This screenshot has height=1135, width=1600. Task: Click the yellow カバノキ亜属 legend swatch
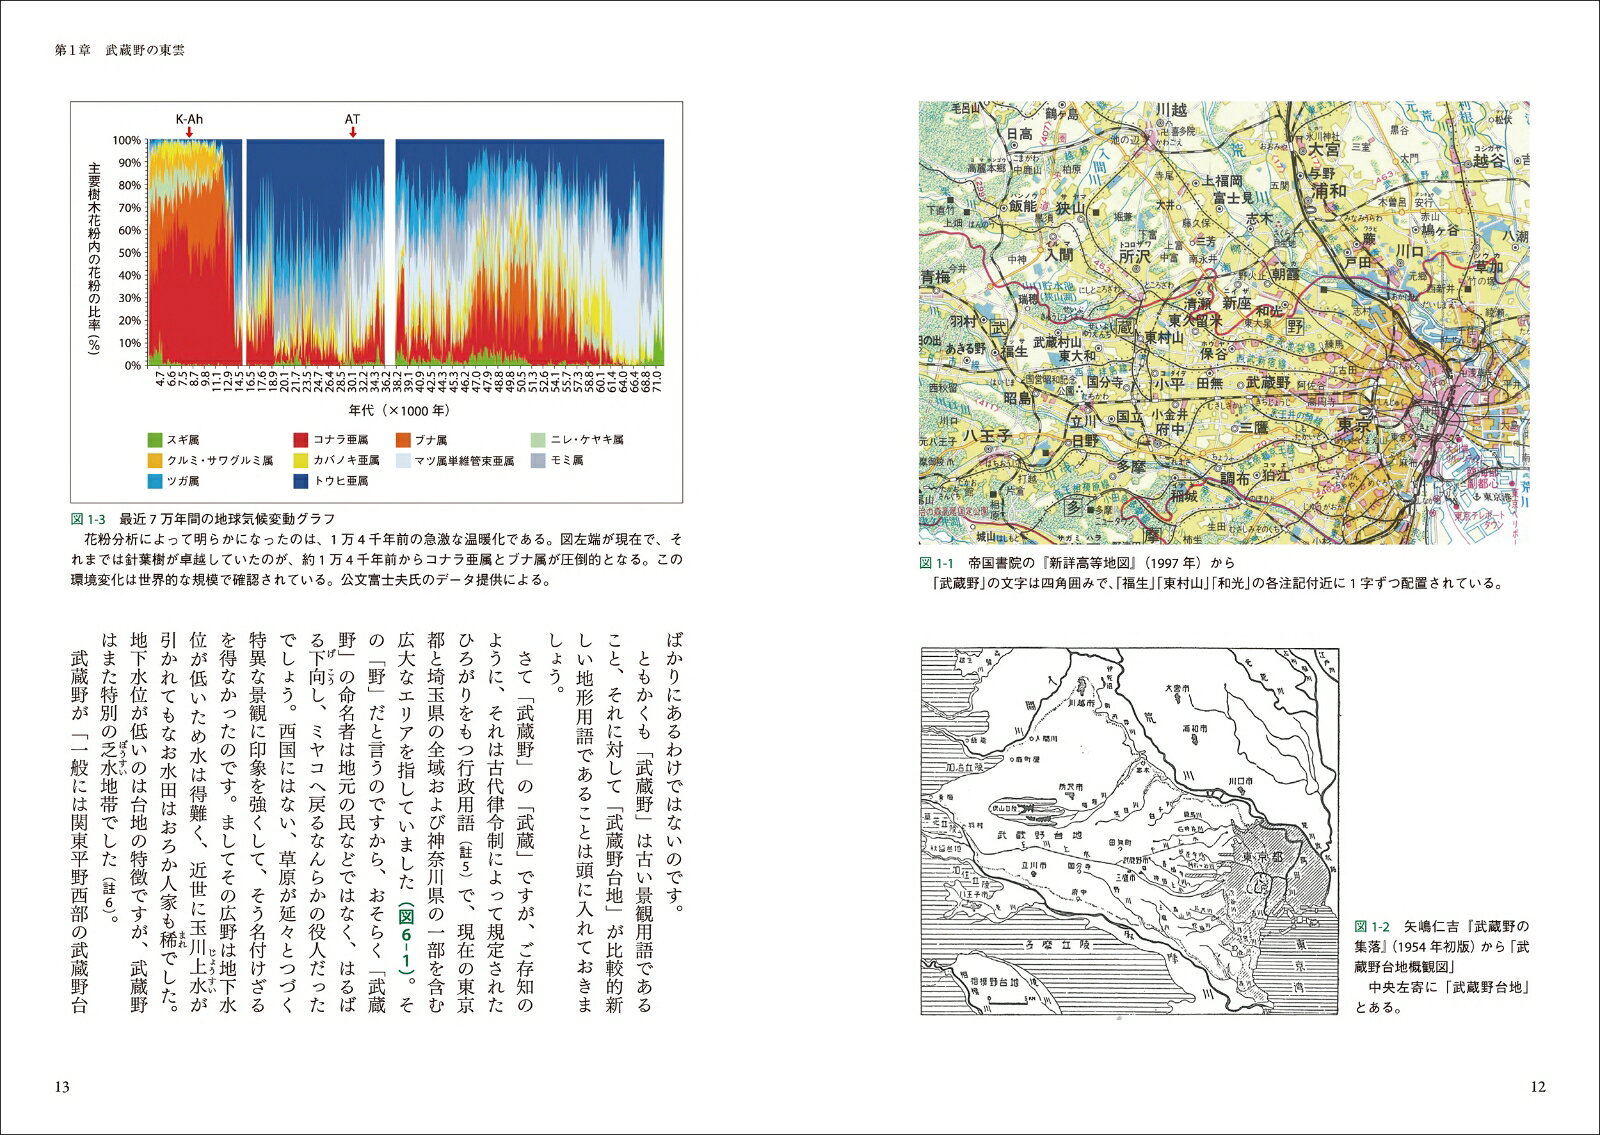click(x=300, y=460)
